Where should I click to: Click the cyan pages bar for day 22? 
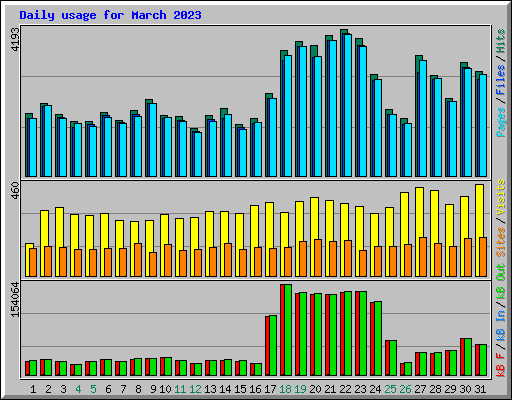pos(348,105)
